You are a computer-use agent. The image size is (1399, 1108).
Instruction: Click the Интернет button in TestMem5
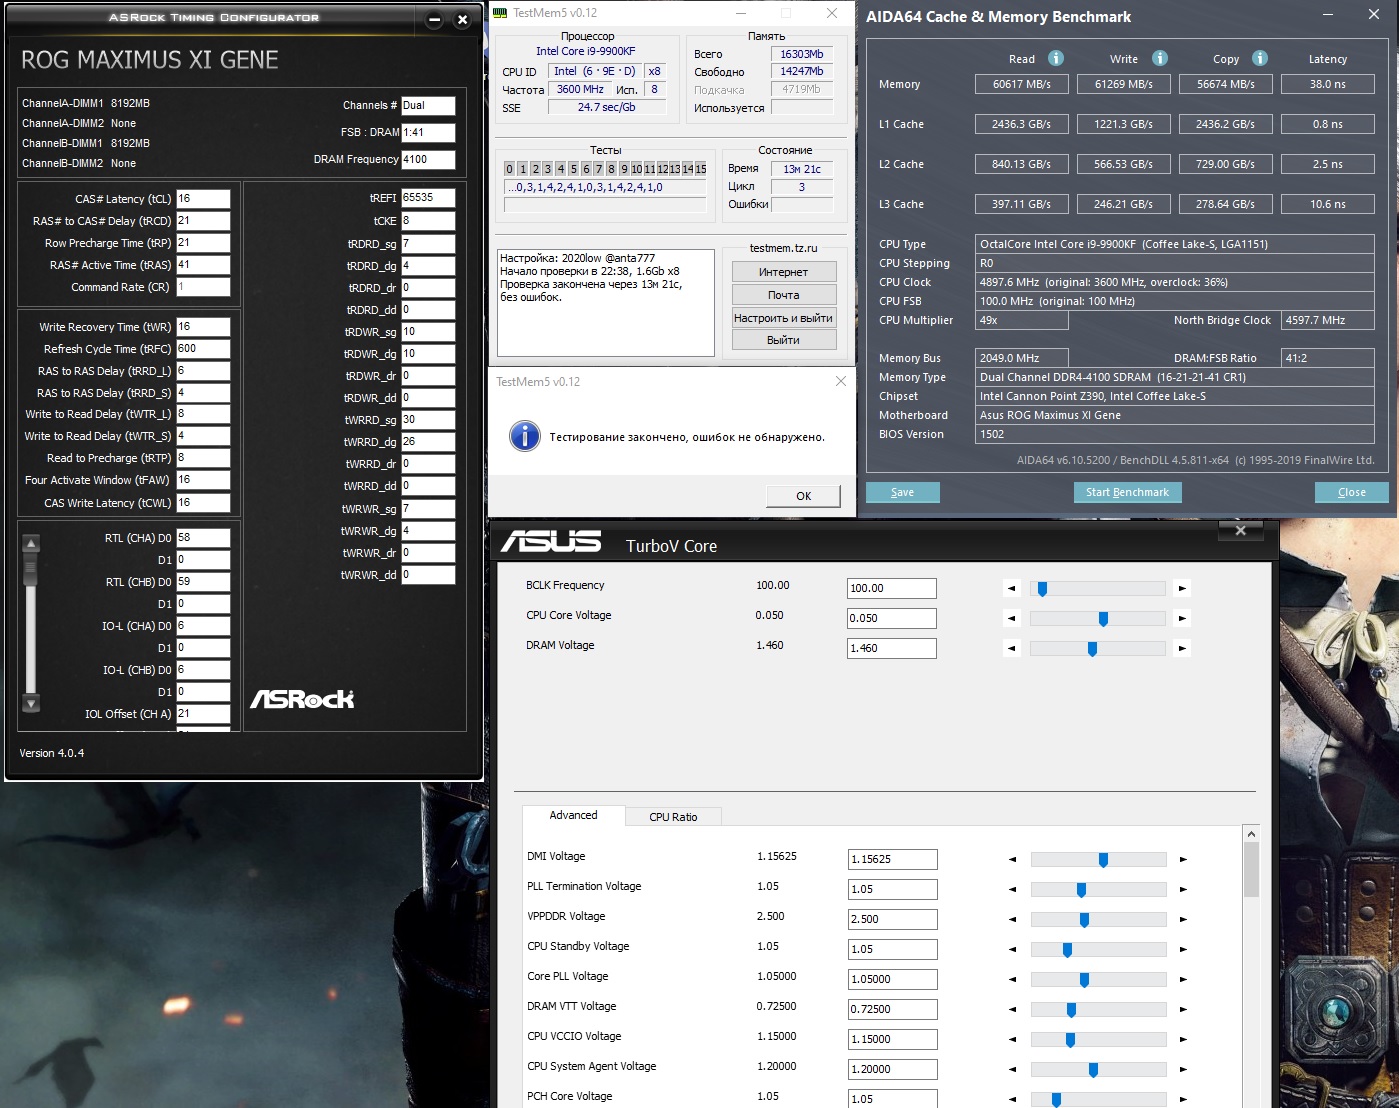tap(783, 272)
